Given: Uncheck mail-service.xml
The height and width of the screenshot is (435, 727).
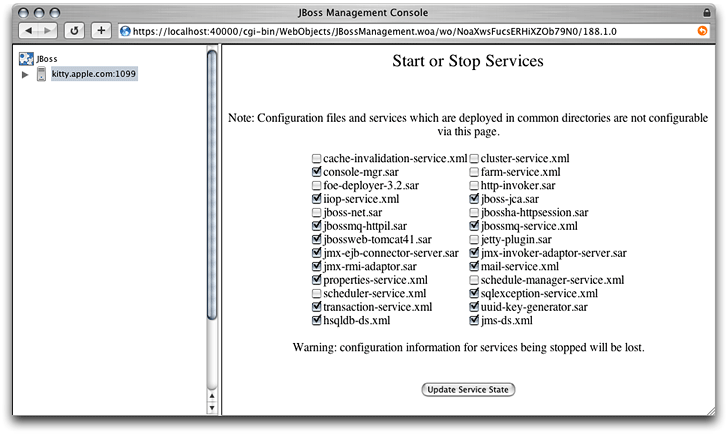Looking at the screenshot, I should pos(474,266).
